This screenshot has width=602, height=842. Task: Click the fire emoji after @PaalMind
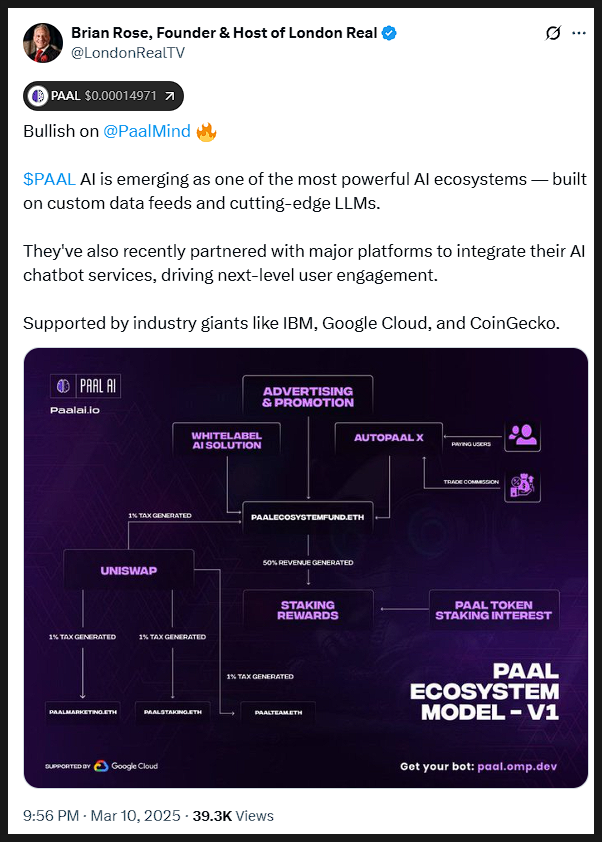click(x=206, y=132)
